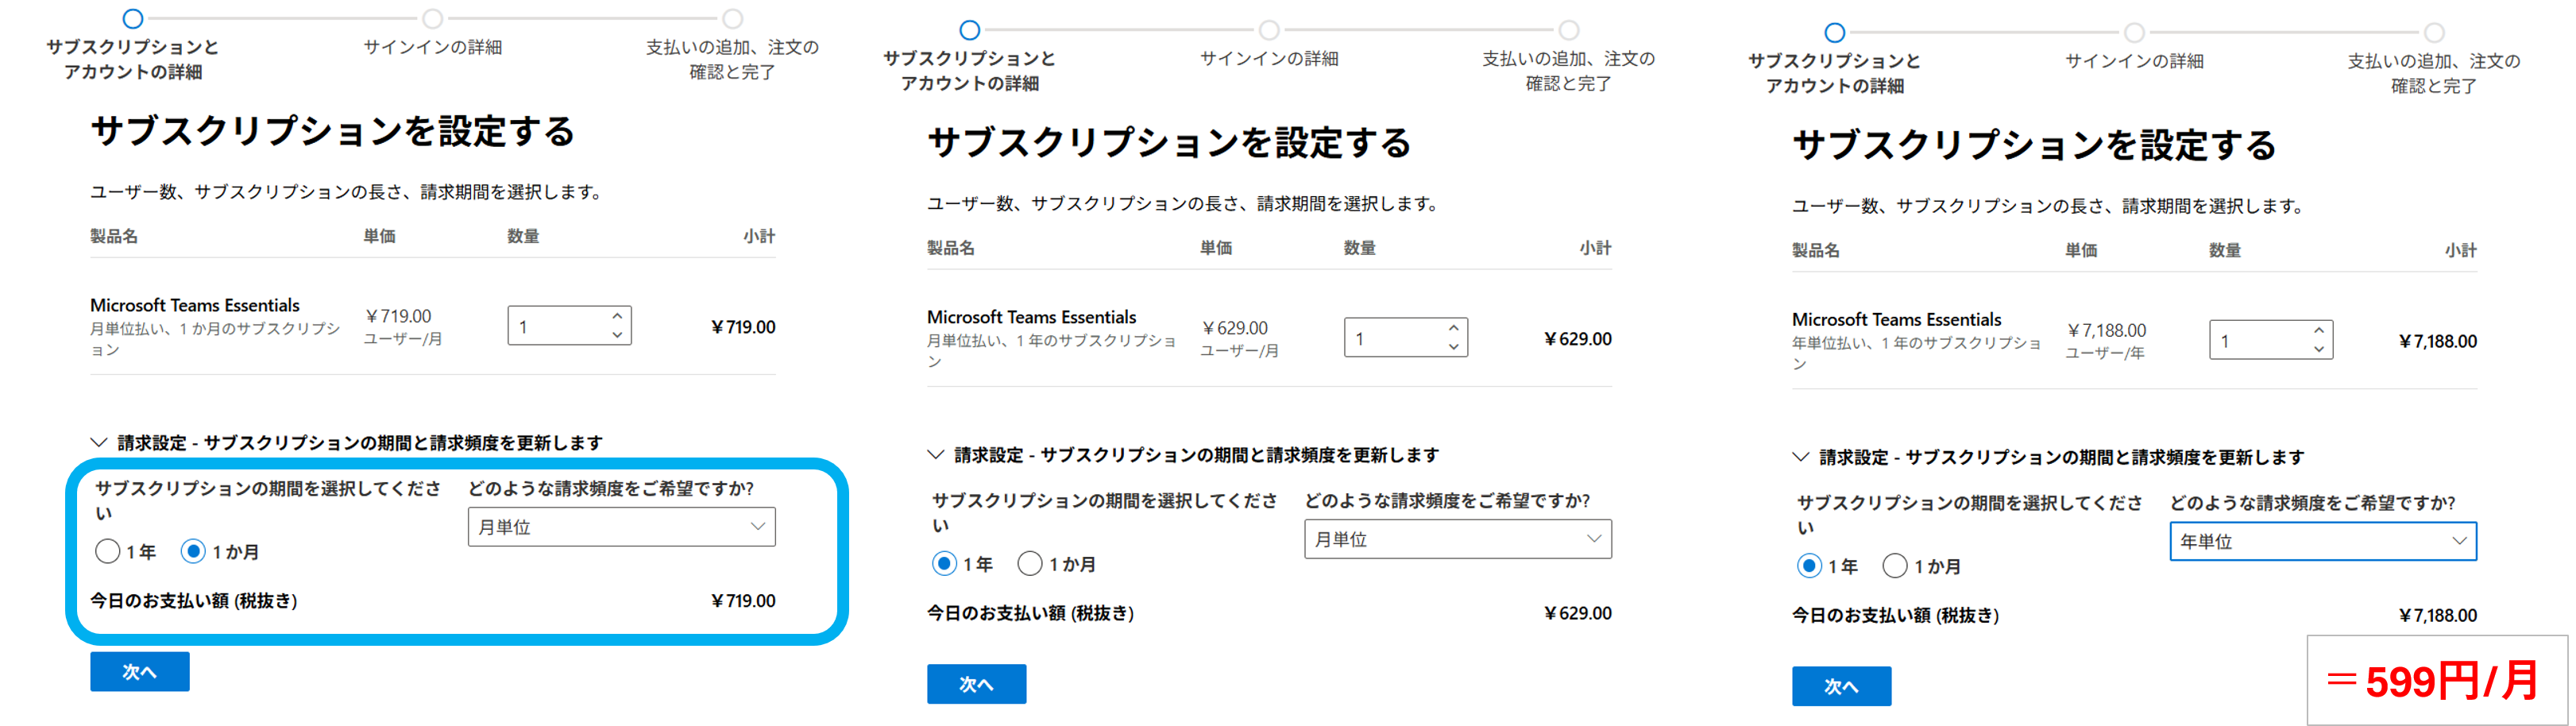
Task: Click 今日のお支払い額 total ¥7,188.00
Action: 2438,615
